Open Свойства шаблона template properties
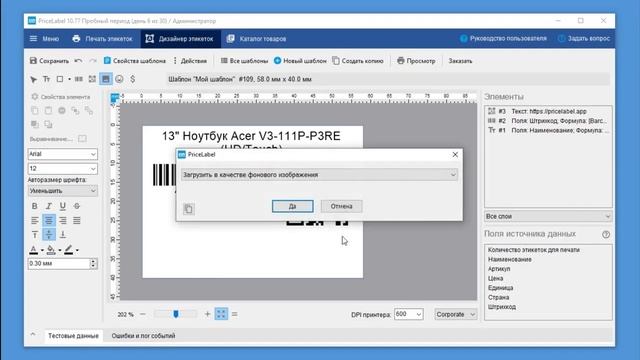Viewport: 640px width, 360px height. click(x=135, y=61)
